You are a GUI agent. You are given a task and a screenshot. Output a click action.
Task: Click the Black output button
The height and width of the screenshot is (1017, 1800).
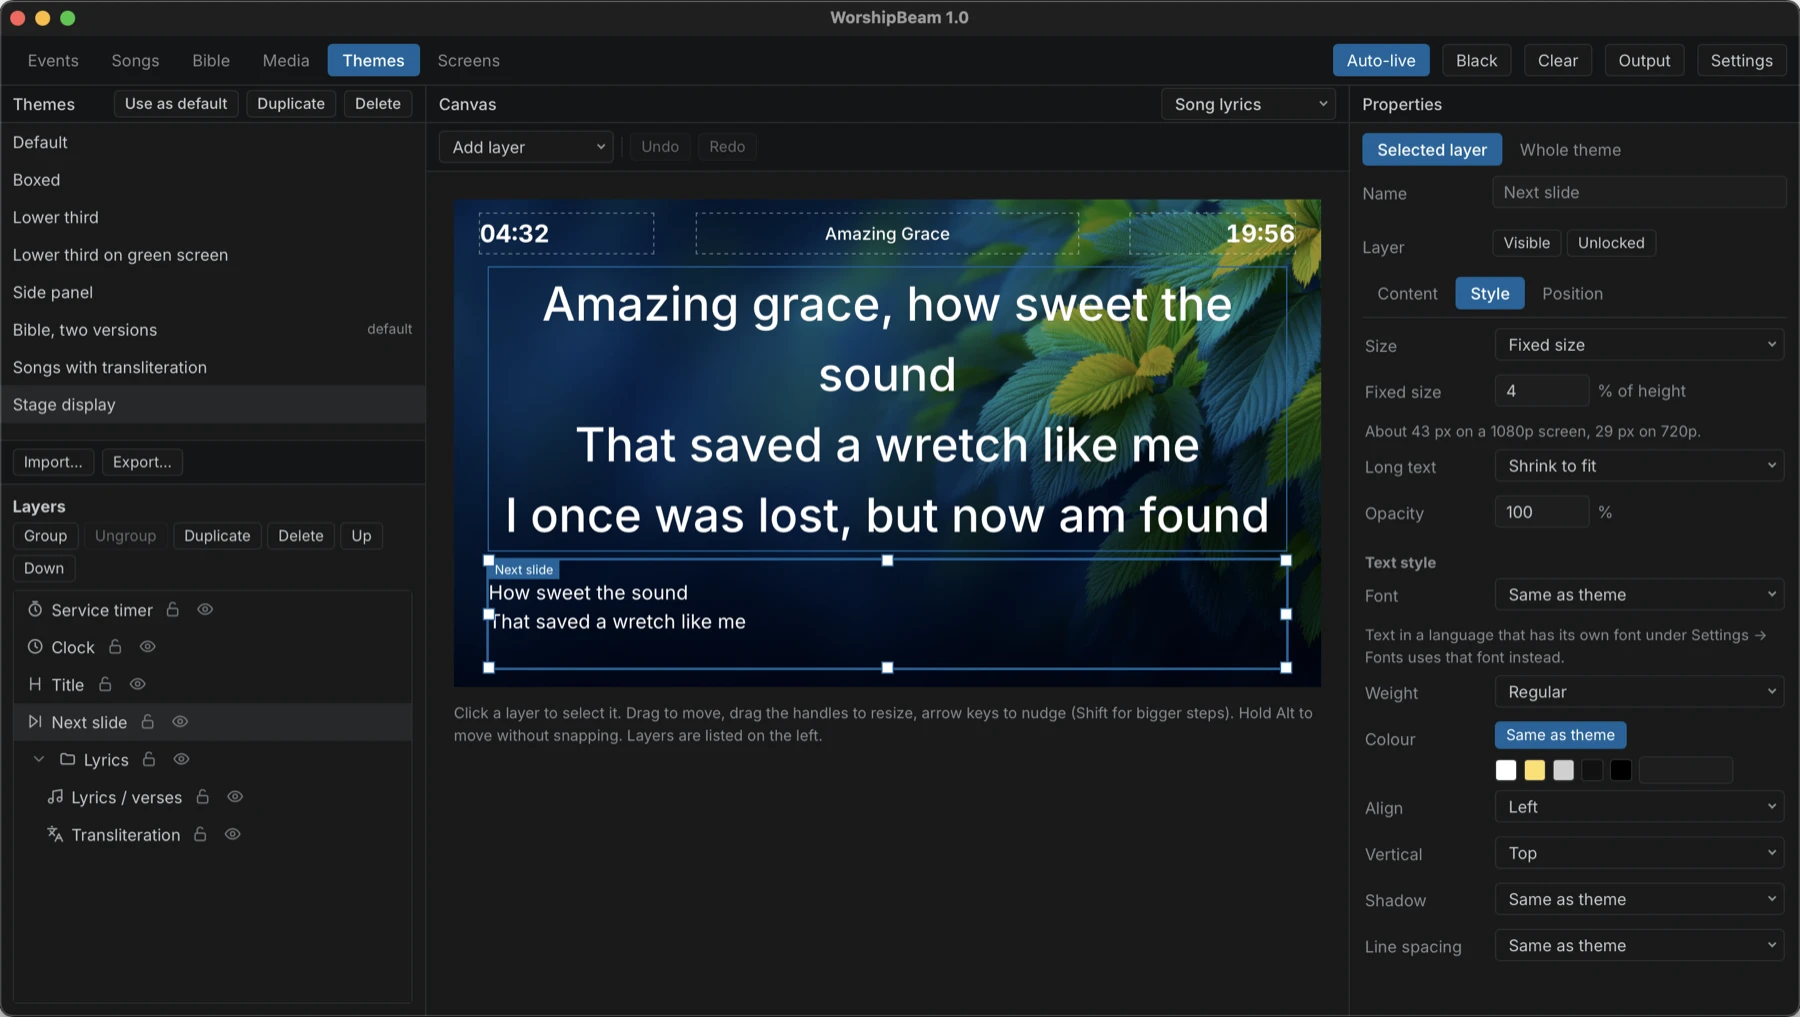[x=1476, y=61]
